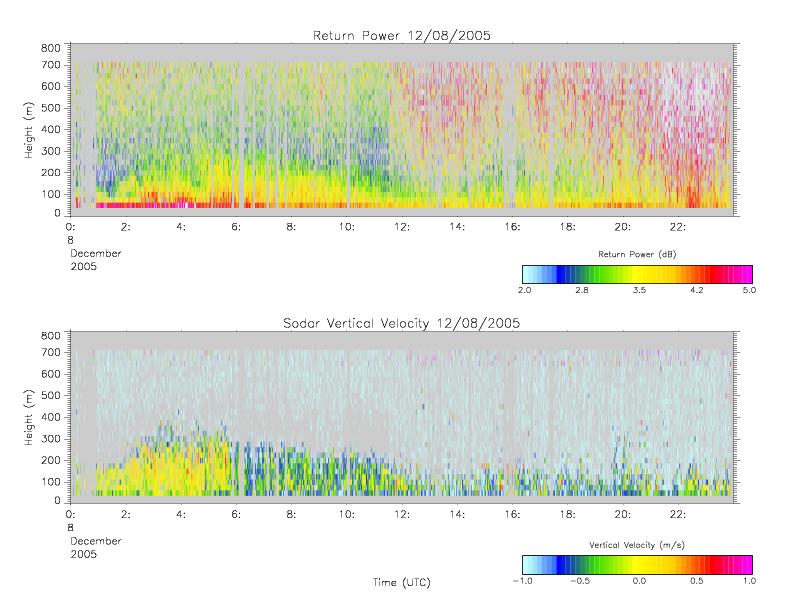Click the 200 height tick of Vertical Velocity plot

50,460
